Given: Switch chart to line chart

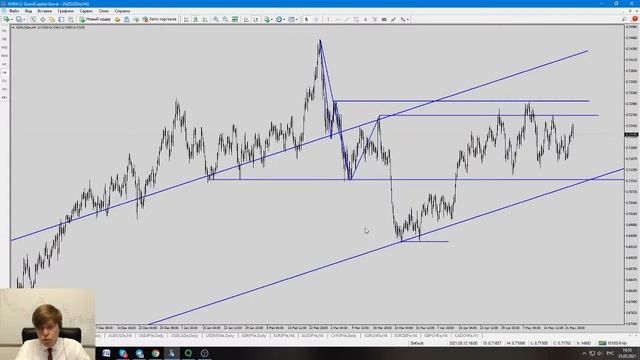Looking at the screenshot, I should click(x=205, y=19).
